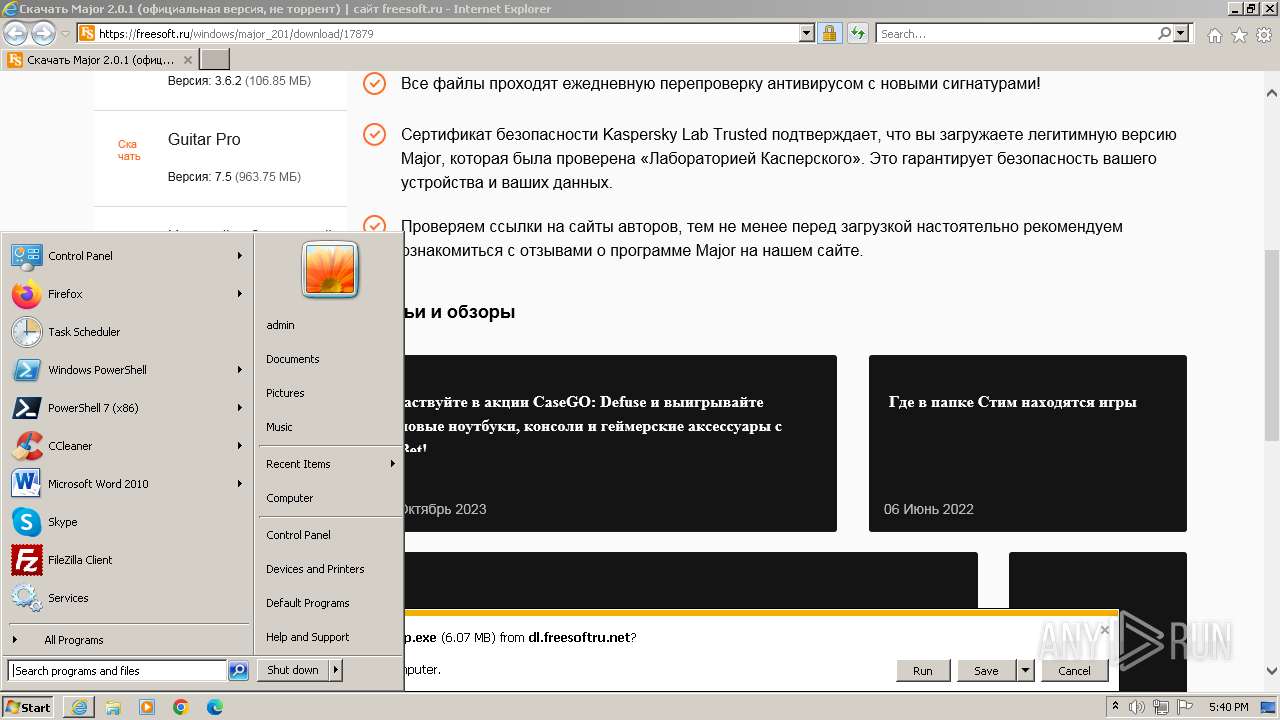Expand CCleaner submenu arrow
This screenshot has width=1280, height=720.
[x=240, y=446]
